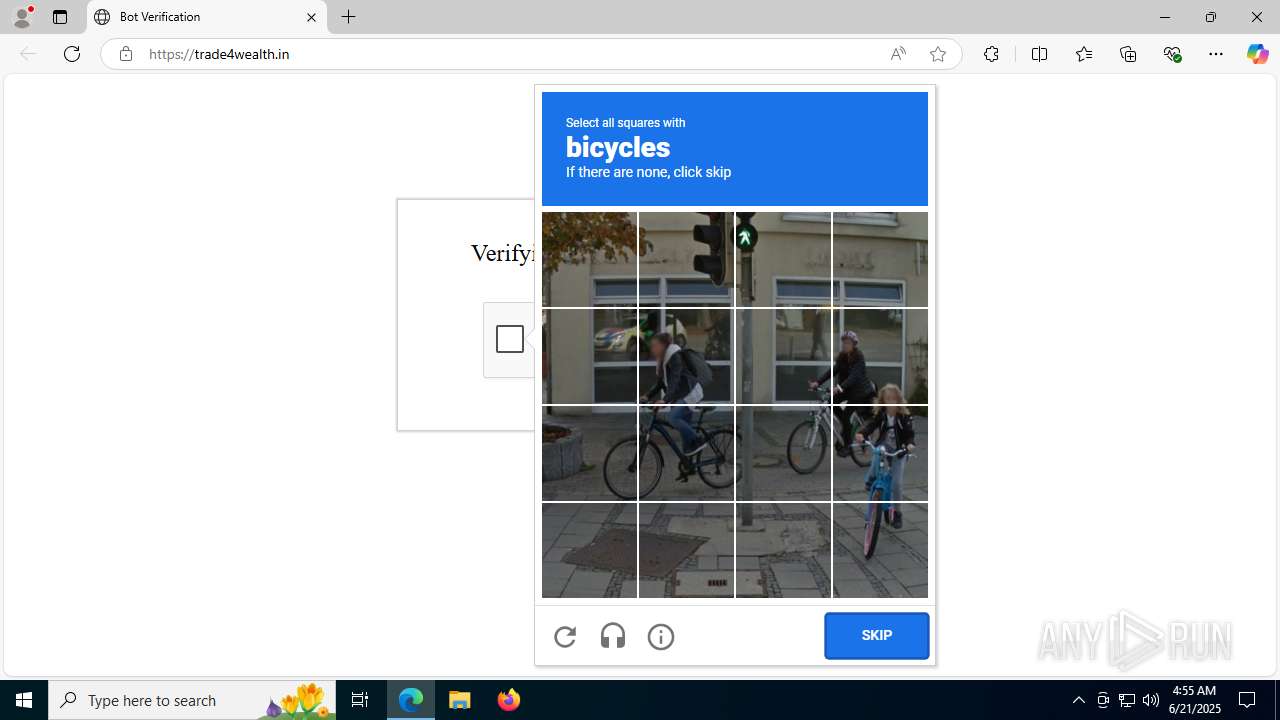The width and height of the screenshot is (1280, 720).
Task: Open browser profile icon
Action: point(22,17)
